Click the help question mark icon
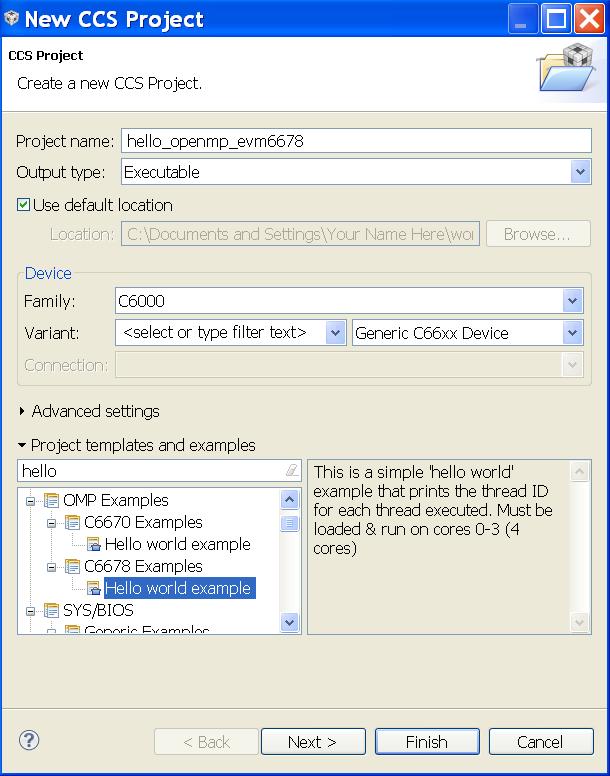610x776 pixels. [x=29, y=741]
